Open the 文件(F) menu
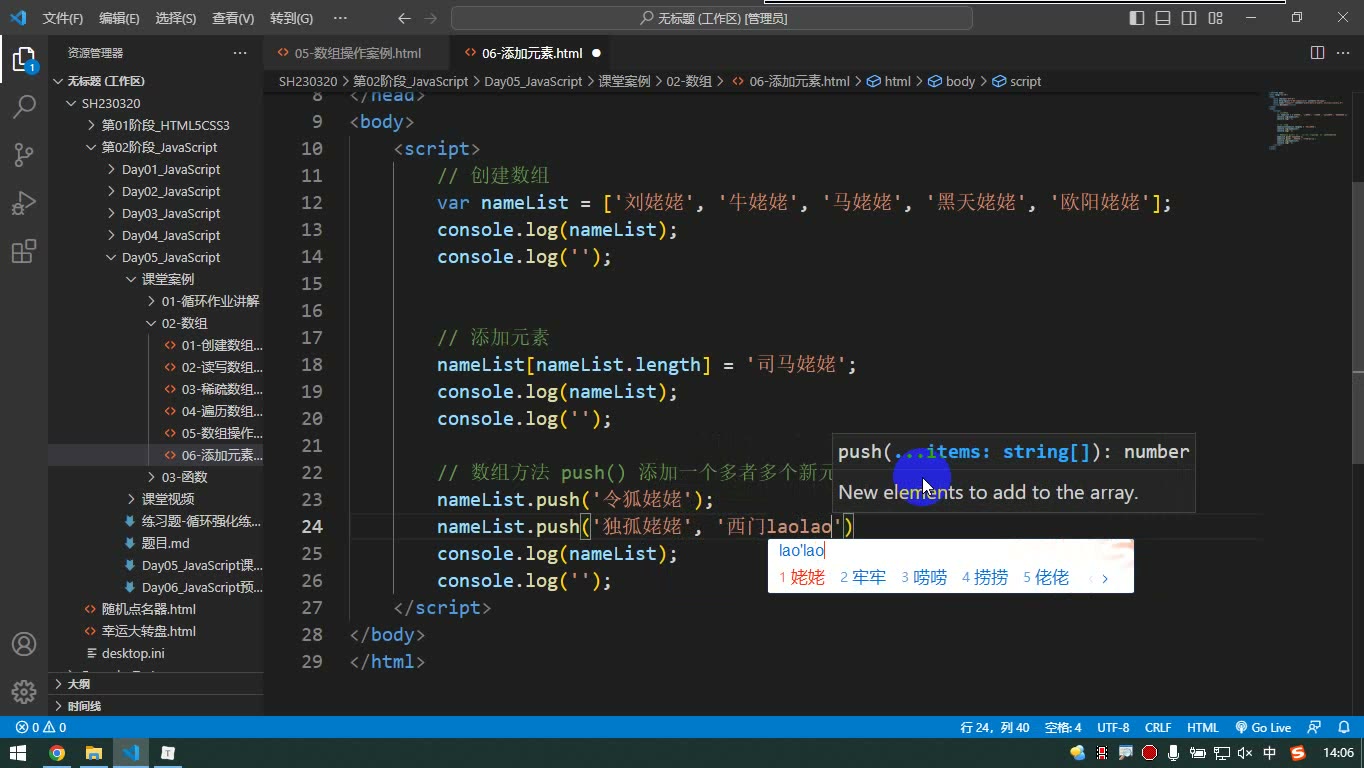1364x768 pixels. (x=63, y=18)
